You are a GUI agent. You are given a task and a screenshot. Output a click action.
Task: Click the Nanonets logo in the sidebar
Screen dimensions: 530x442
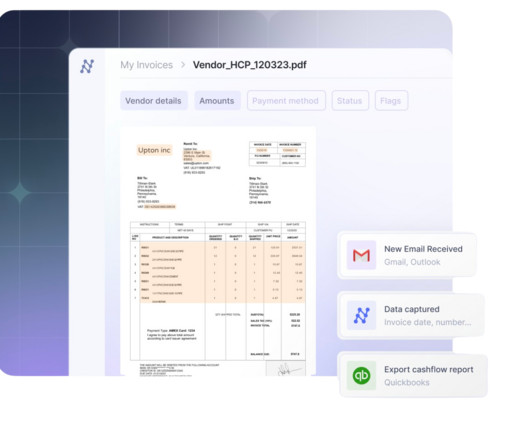click(87, 66)
